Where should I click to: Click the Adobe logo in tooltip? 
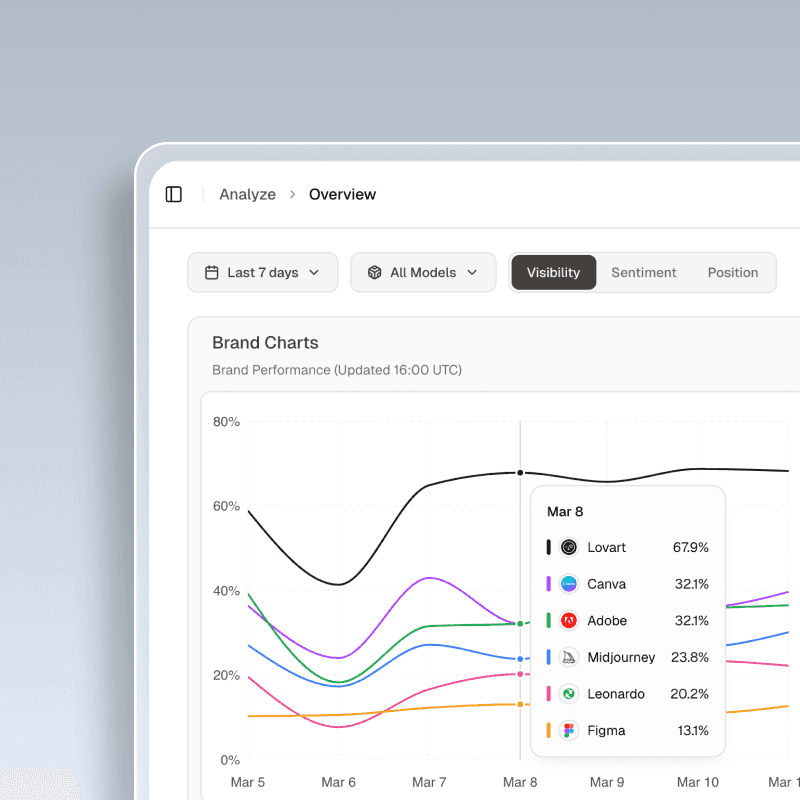click(568, 620)
